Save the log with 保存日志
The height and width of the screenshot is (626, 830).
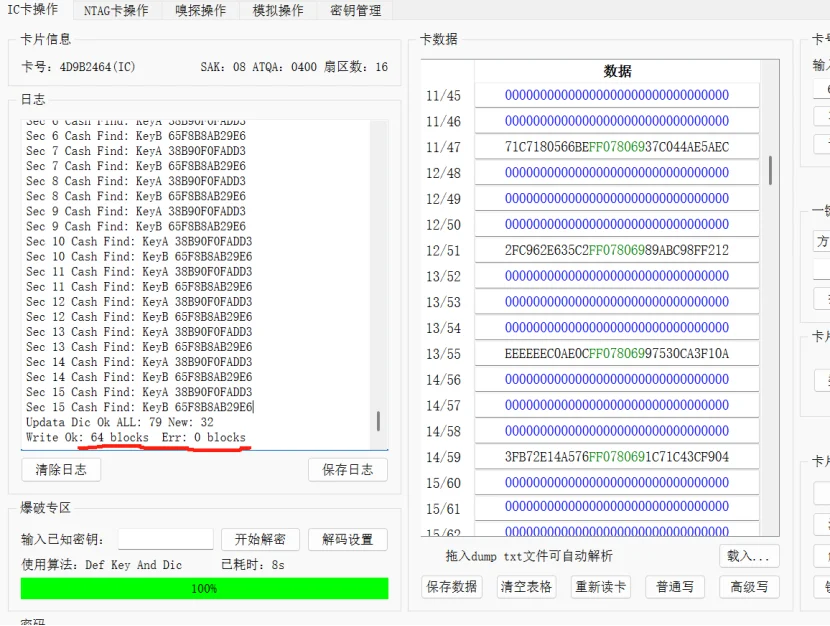tap(348, 470)
